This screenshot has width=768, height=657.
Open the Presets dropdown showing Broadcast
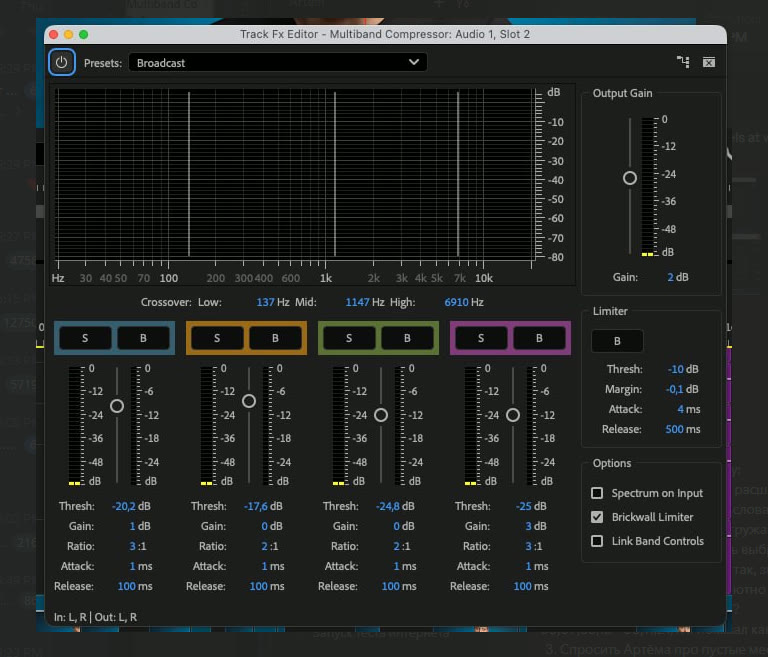click(x=277, y=63)
